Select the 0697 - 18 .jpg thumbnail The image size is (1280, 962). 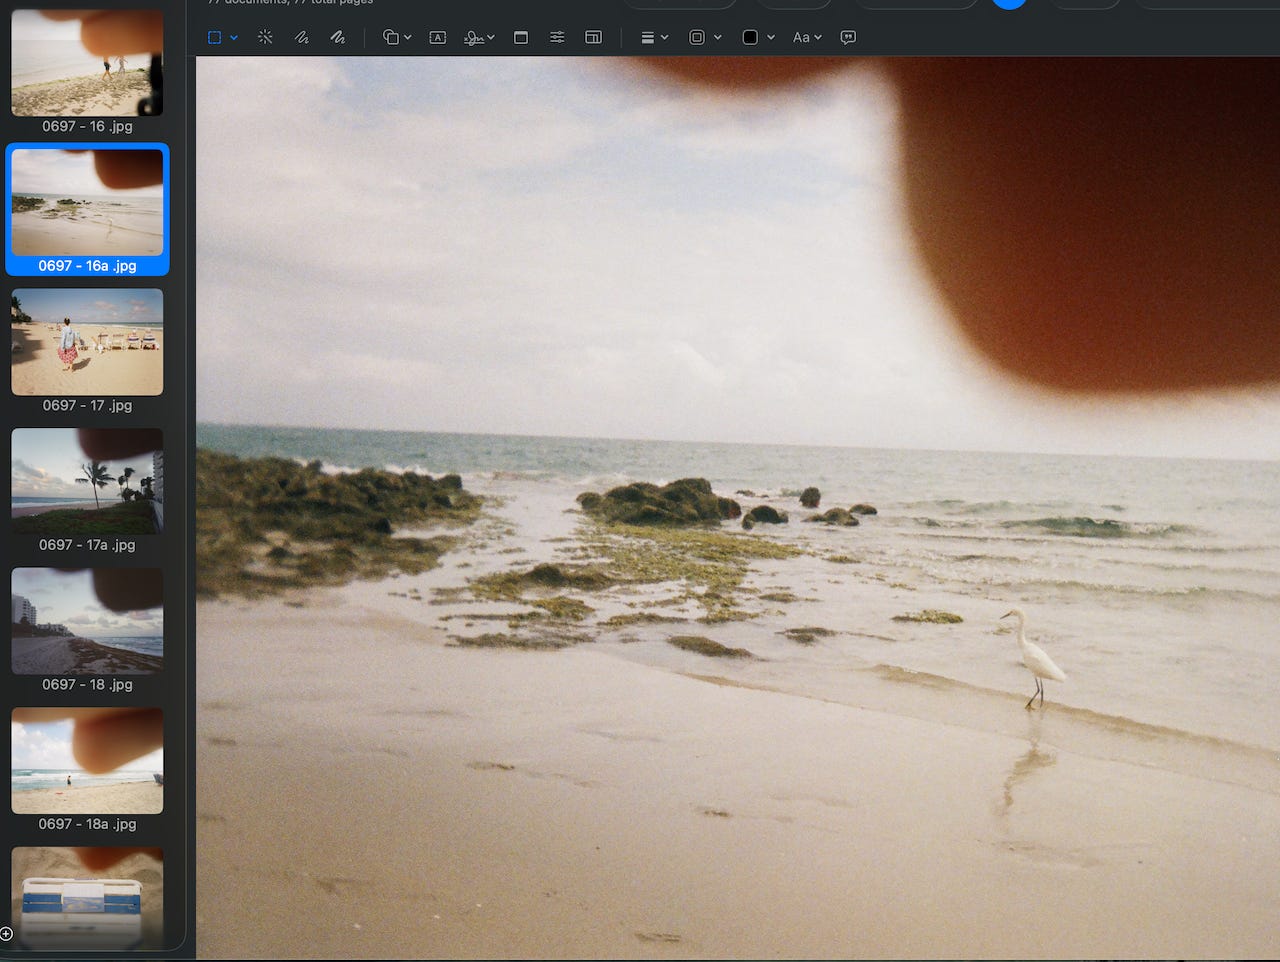(x=87, y=621)
